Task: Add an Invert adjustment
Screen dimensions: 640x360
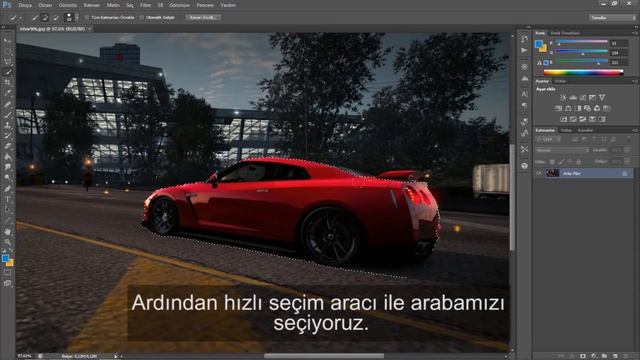Action: (x=564, y=119)
